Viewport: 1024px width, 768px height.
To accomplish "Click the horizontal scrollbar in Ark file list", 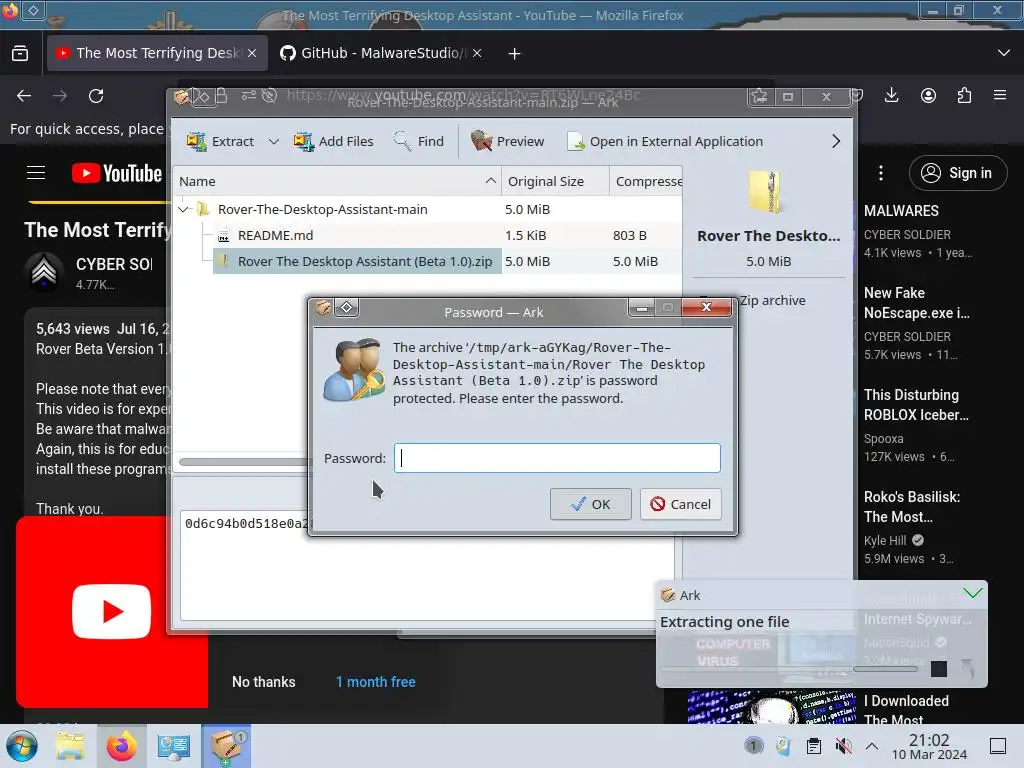I will pos(245,462).
